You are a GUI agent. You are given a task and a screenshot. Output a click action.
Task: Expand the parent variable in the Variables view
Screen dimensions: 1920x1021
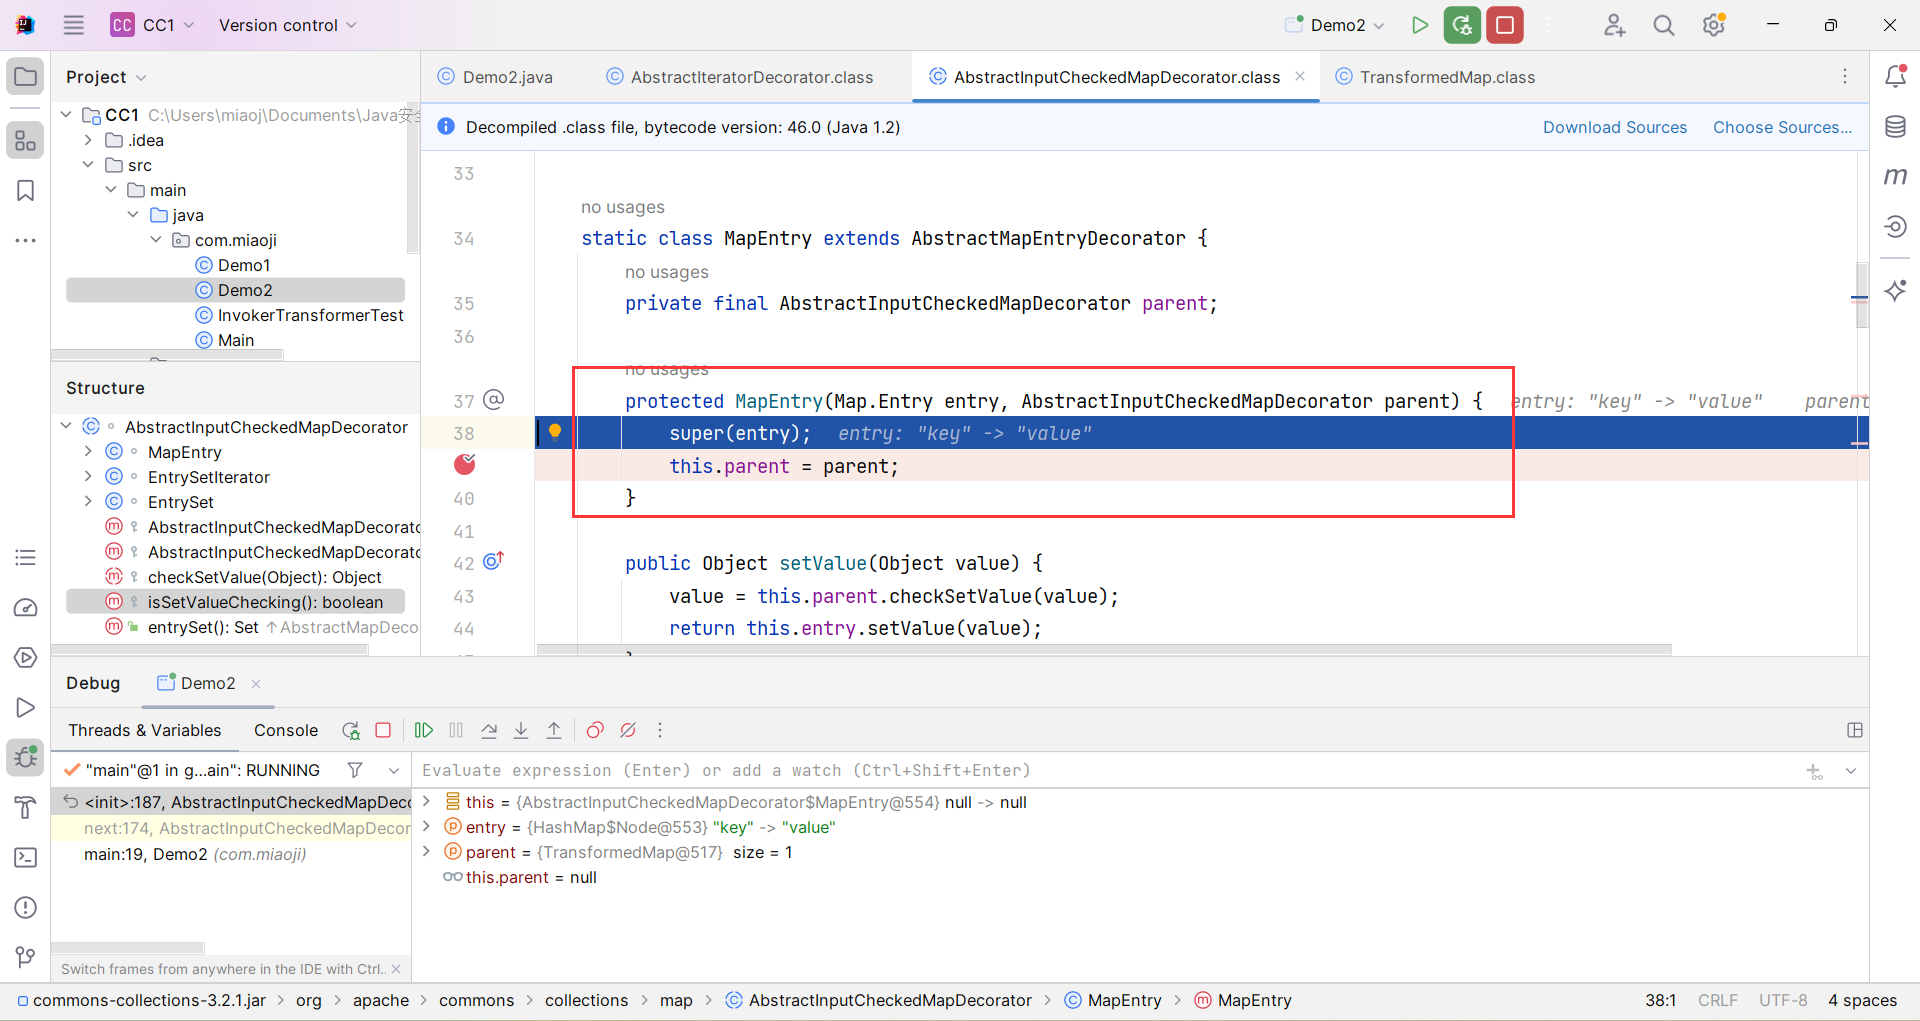coord(427,852)
